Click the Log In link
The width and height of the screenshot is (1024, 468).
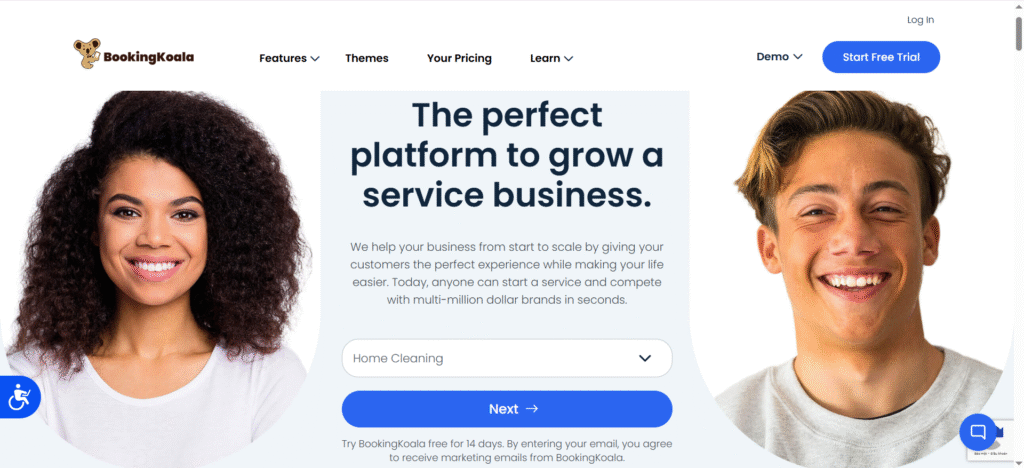tap(920, 20)
